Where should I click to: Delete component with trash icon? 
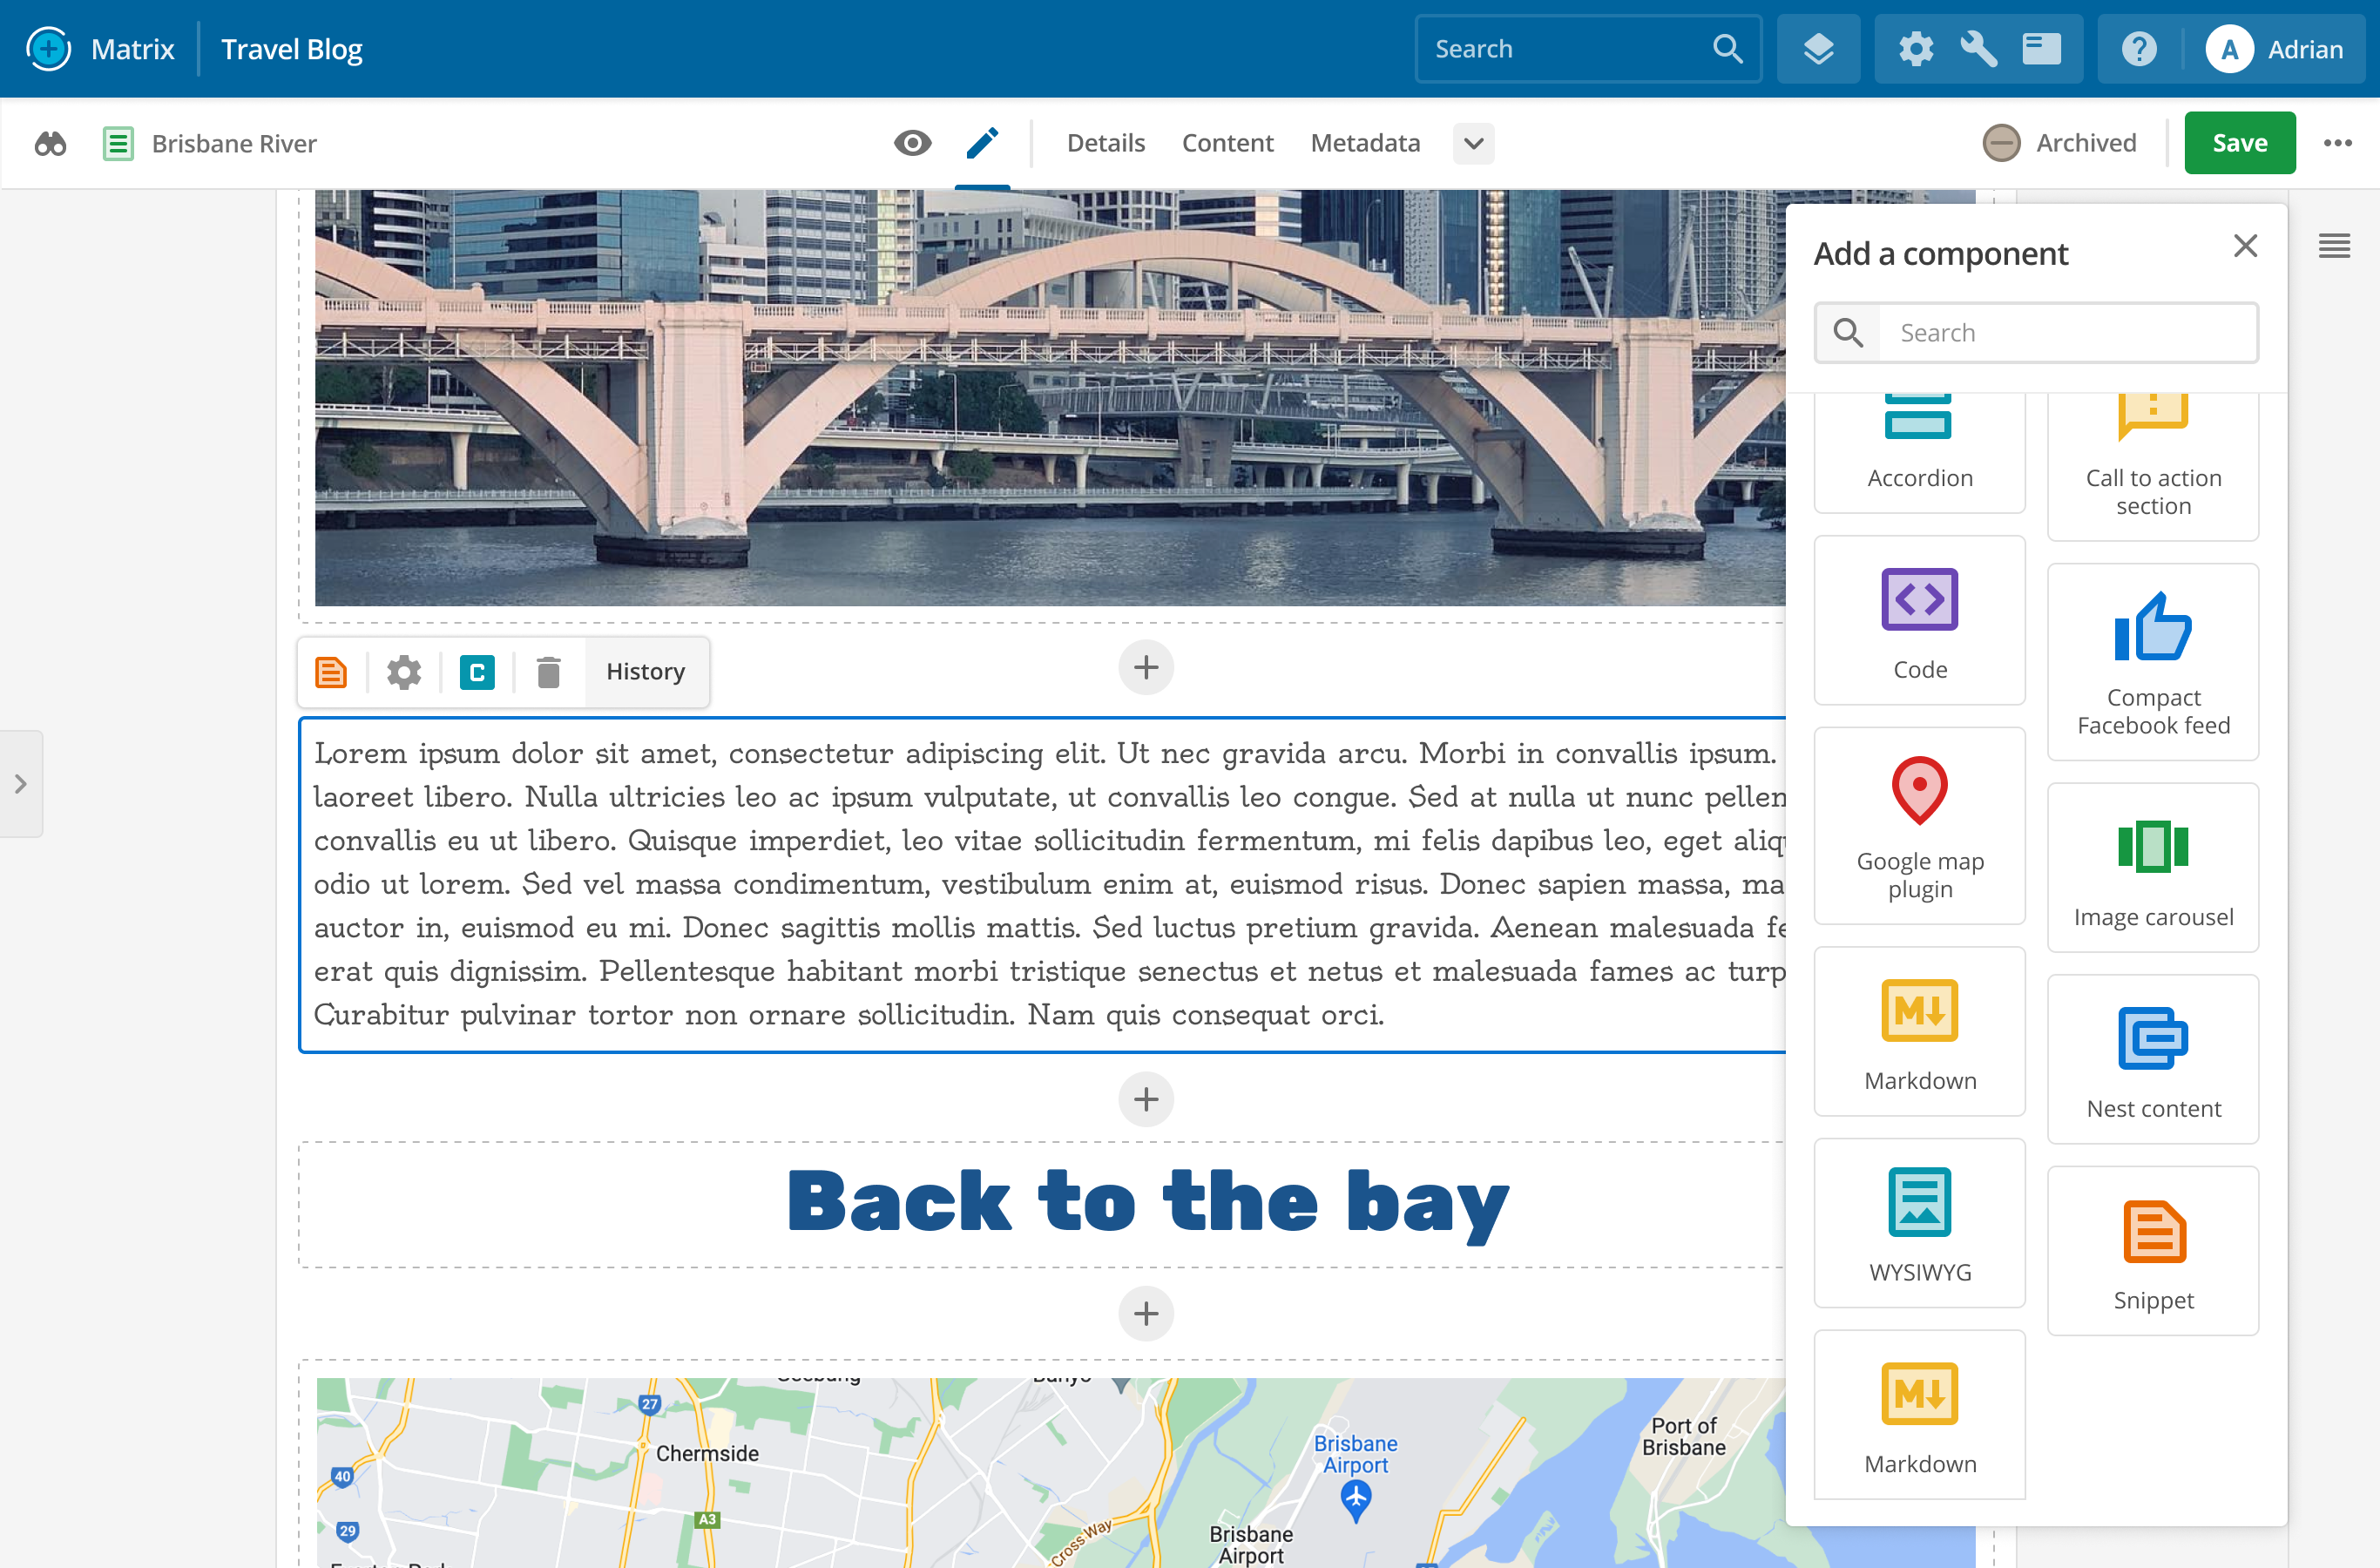[x=548, y=672]
